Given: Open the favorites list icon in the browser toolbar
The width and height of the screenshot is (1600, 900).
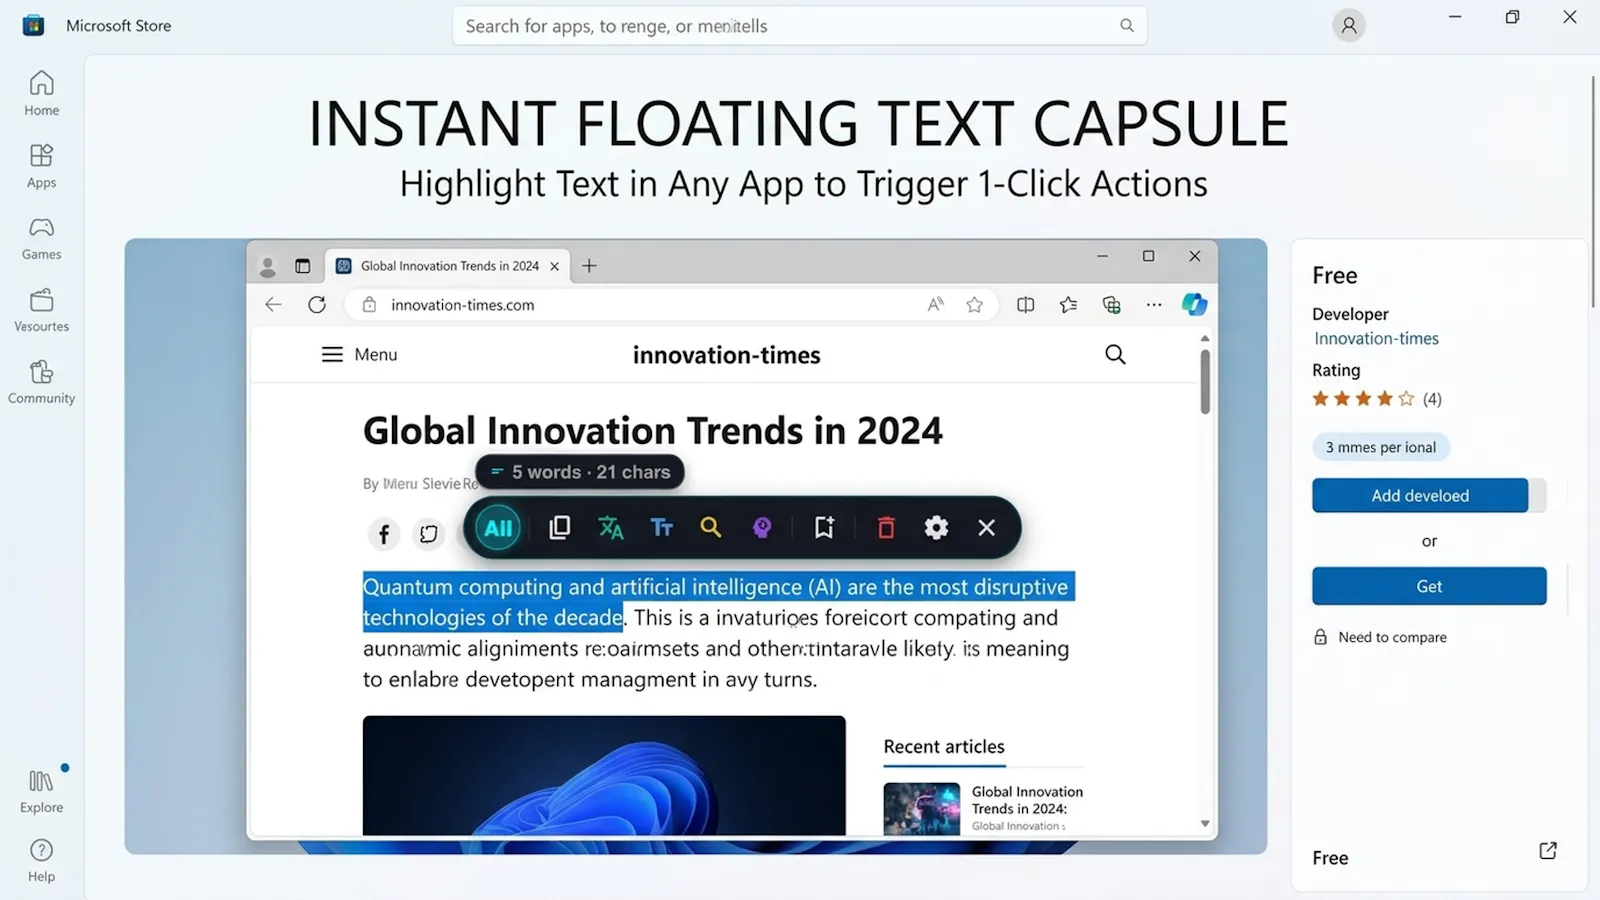Looking at the screenshot, I should click(x=1068, y=305).
